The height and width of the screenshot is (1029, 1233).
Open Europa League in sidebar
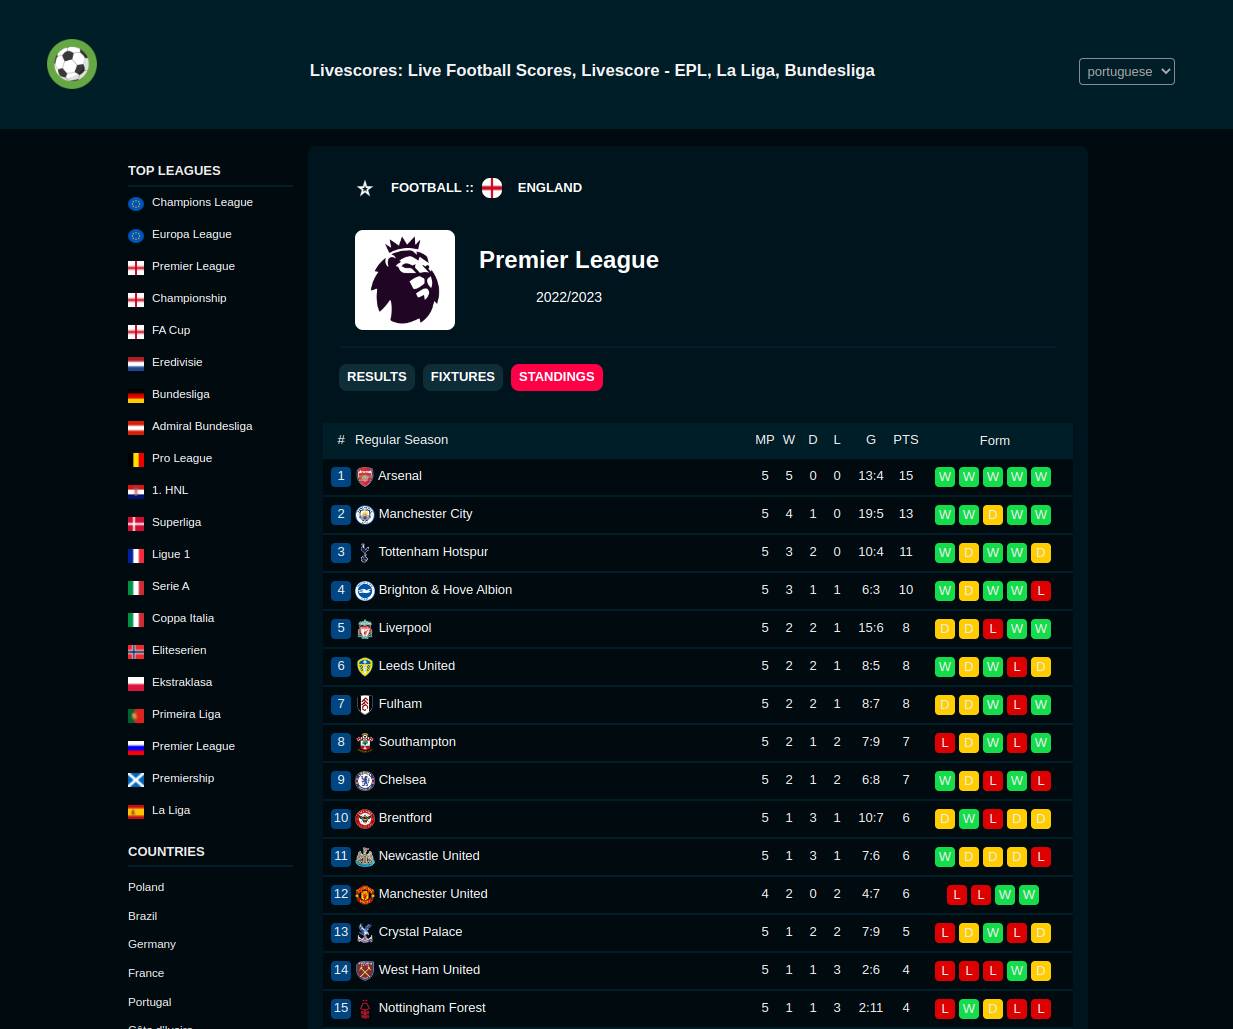tap(192, 234)
